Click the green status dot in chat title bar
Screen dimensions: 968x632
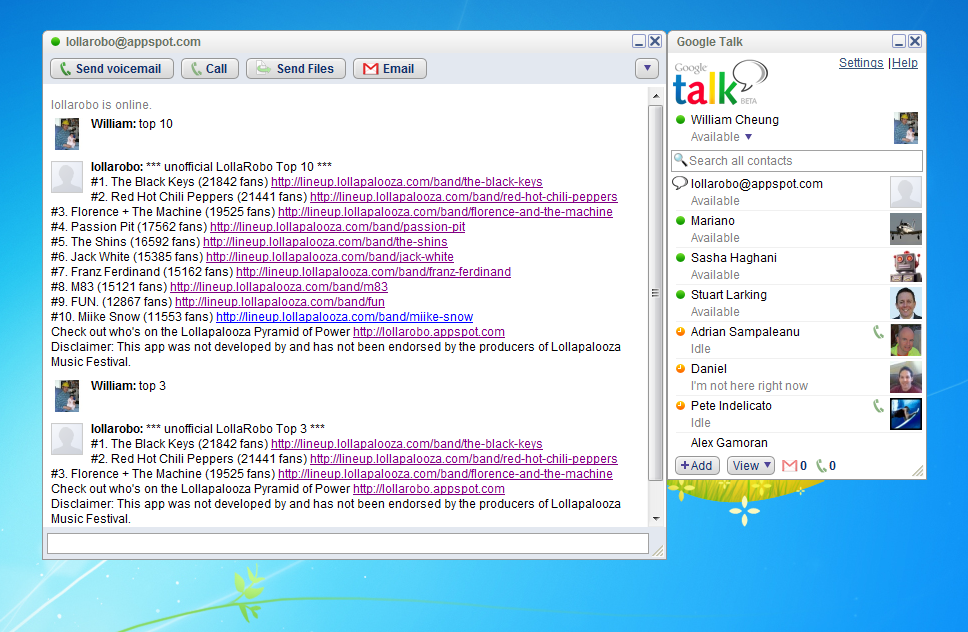(x=56, y=42)
